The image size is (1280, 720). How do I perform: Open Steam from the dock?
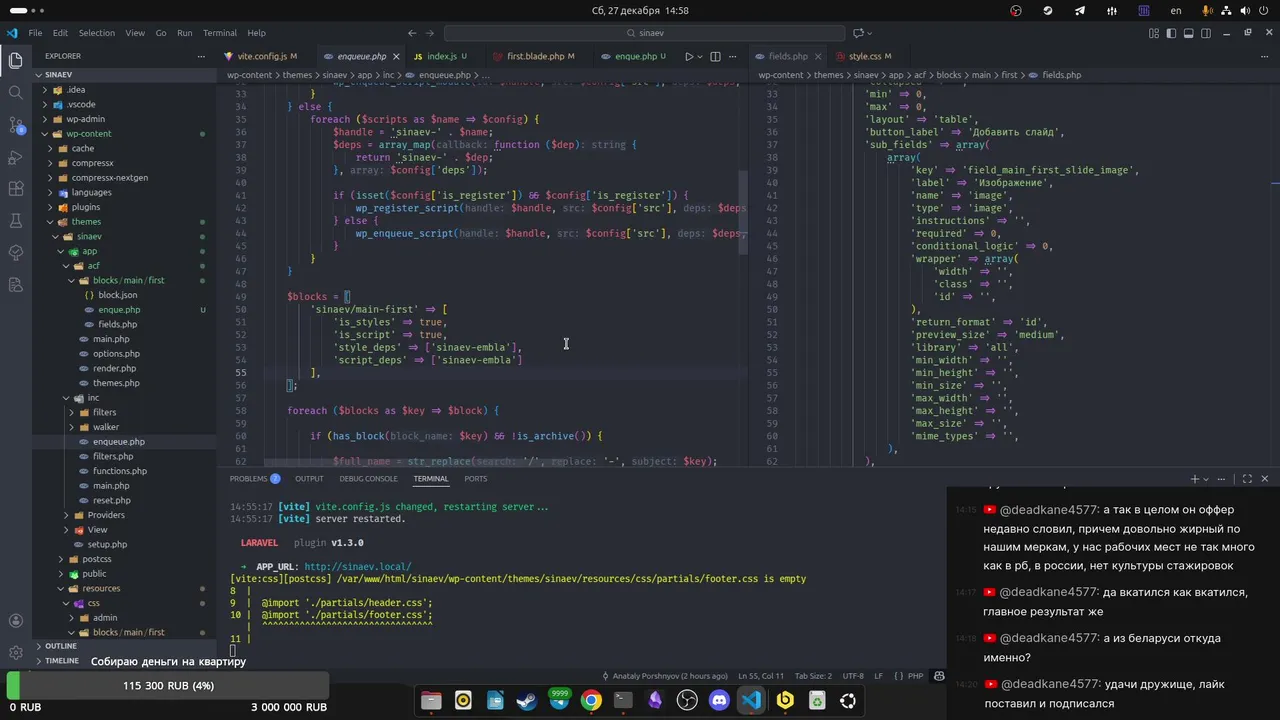(527, 700)
